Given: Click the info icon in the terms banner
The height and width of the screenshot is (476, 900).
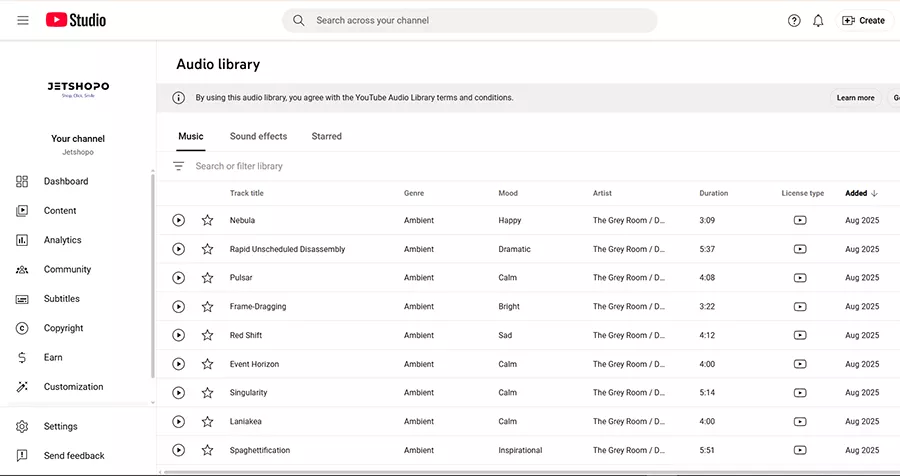Looking at the screenshot, I should pos(179,98).
